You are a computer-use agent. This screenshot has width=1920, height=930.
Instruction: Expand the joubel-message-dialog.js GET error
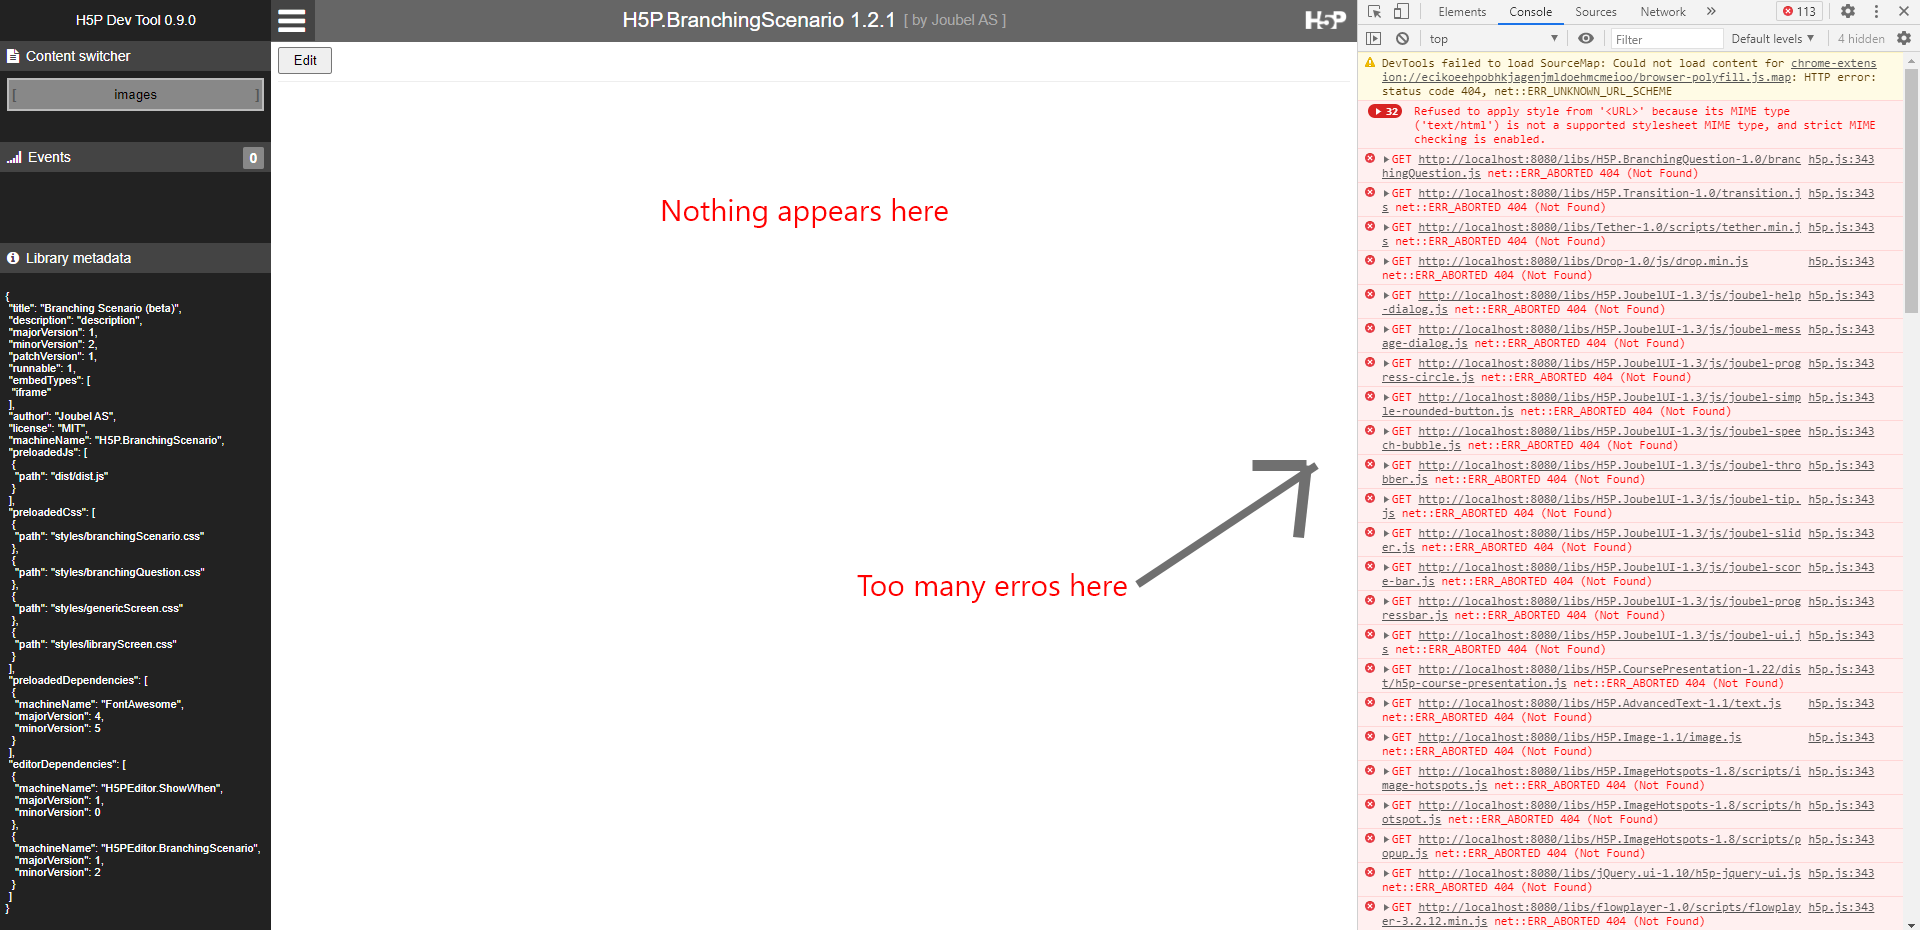point(1387,330)
